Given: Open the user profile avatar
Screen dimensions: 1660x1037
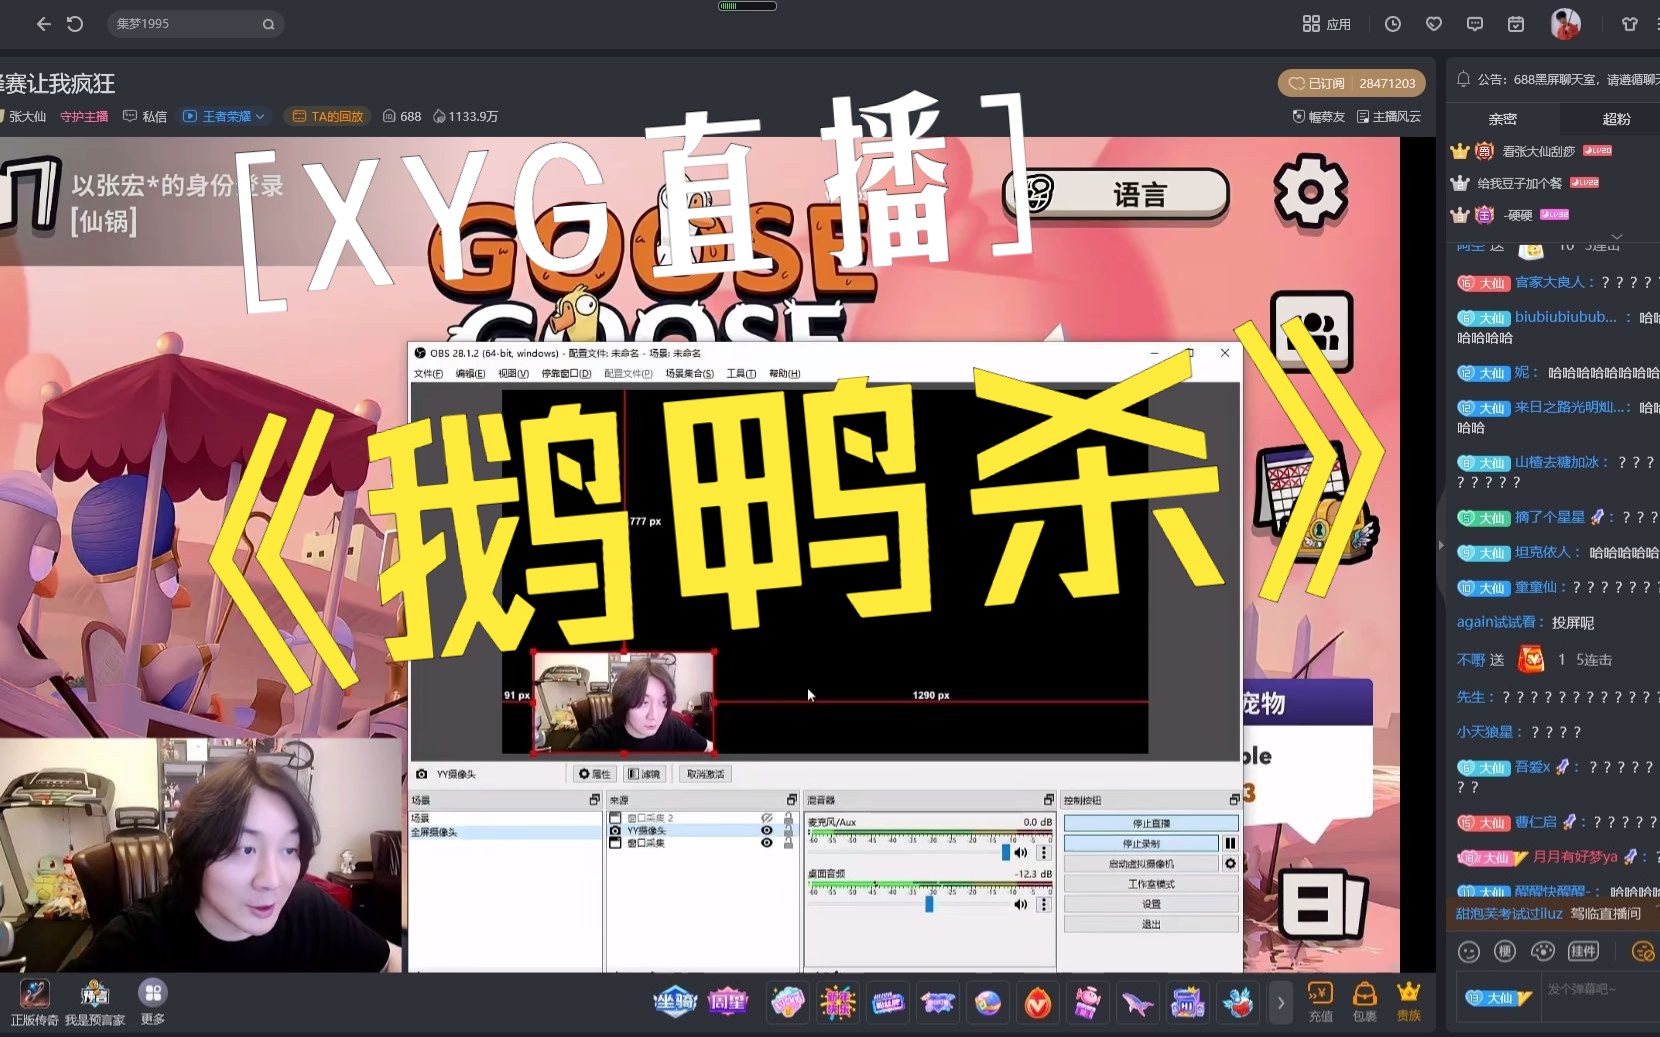Looking at the screenshot, I should click(1566, 24).
